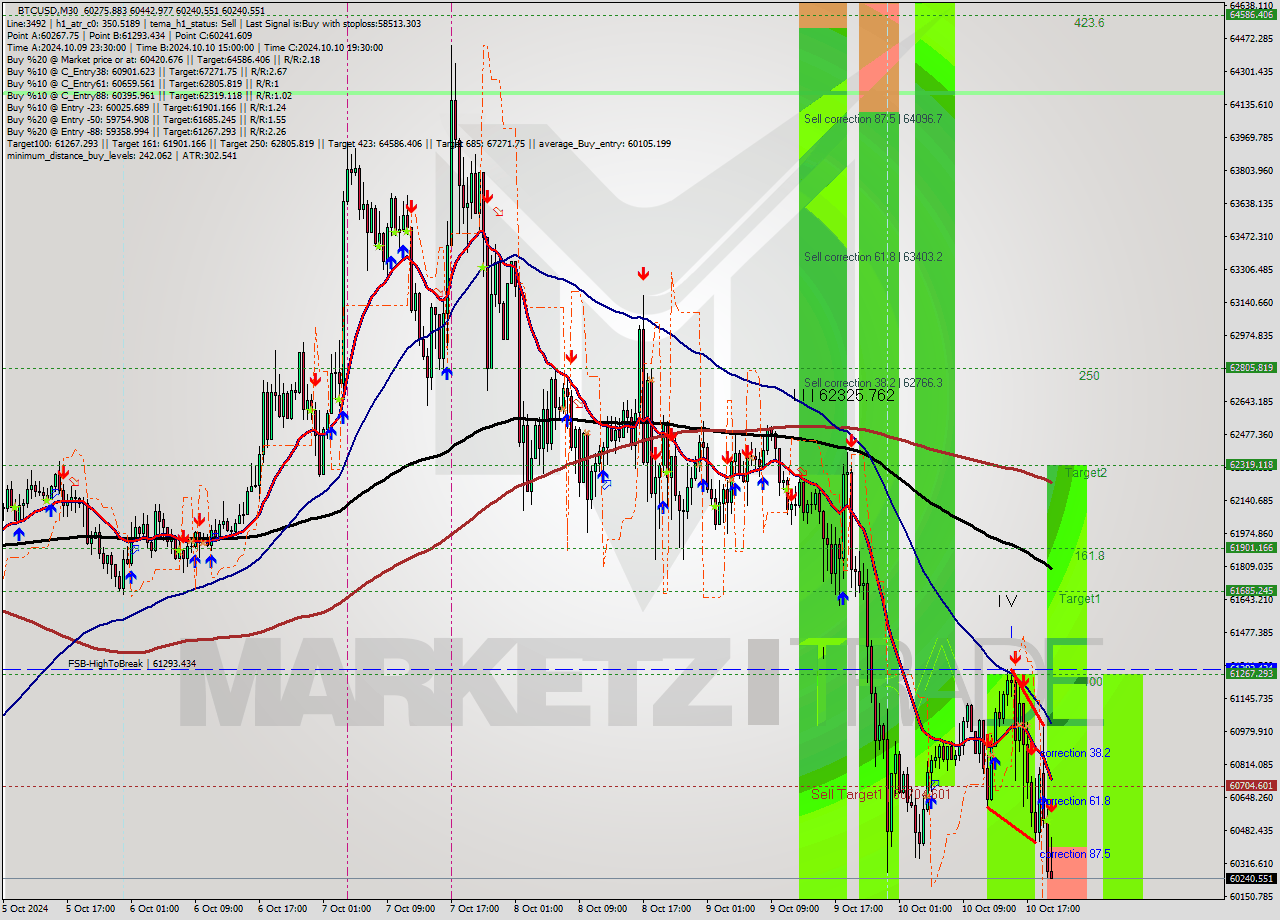Click the blue 'correction 61.8' label
Image resolution: width=1280 pixels, height=920 pixels.
click(1075, 801)
